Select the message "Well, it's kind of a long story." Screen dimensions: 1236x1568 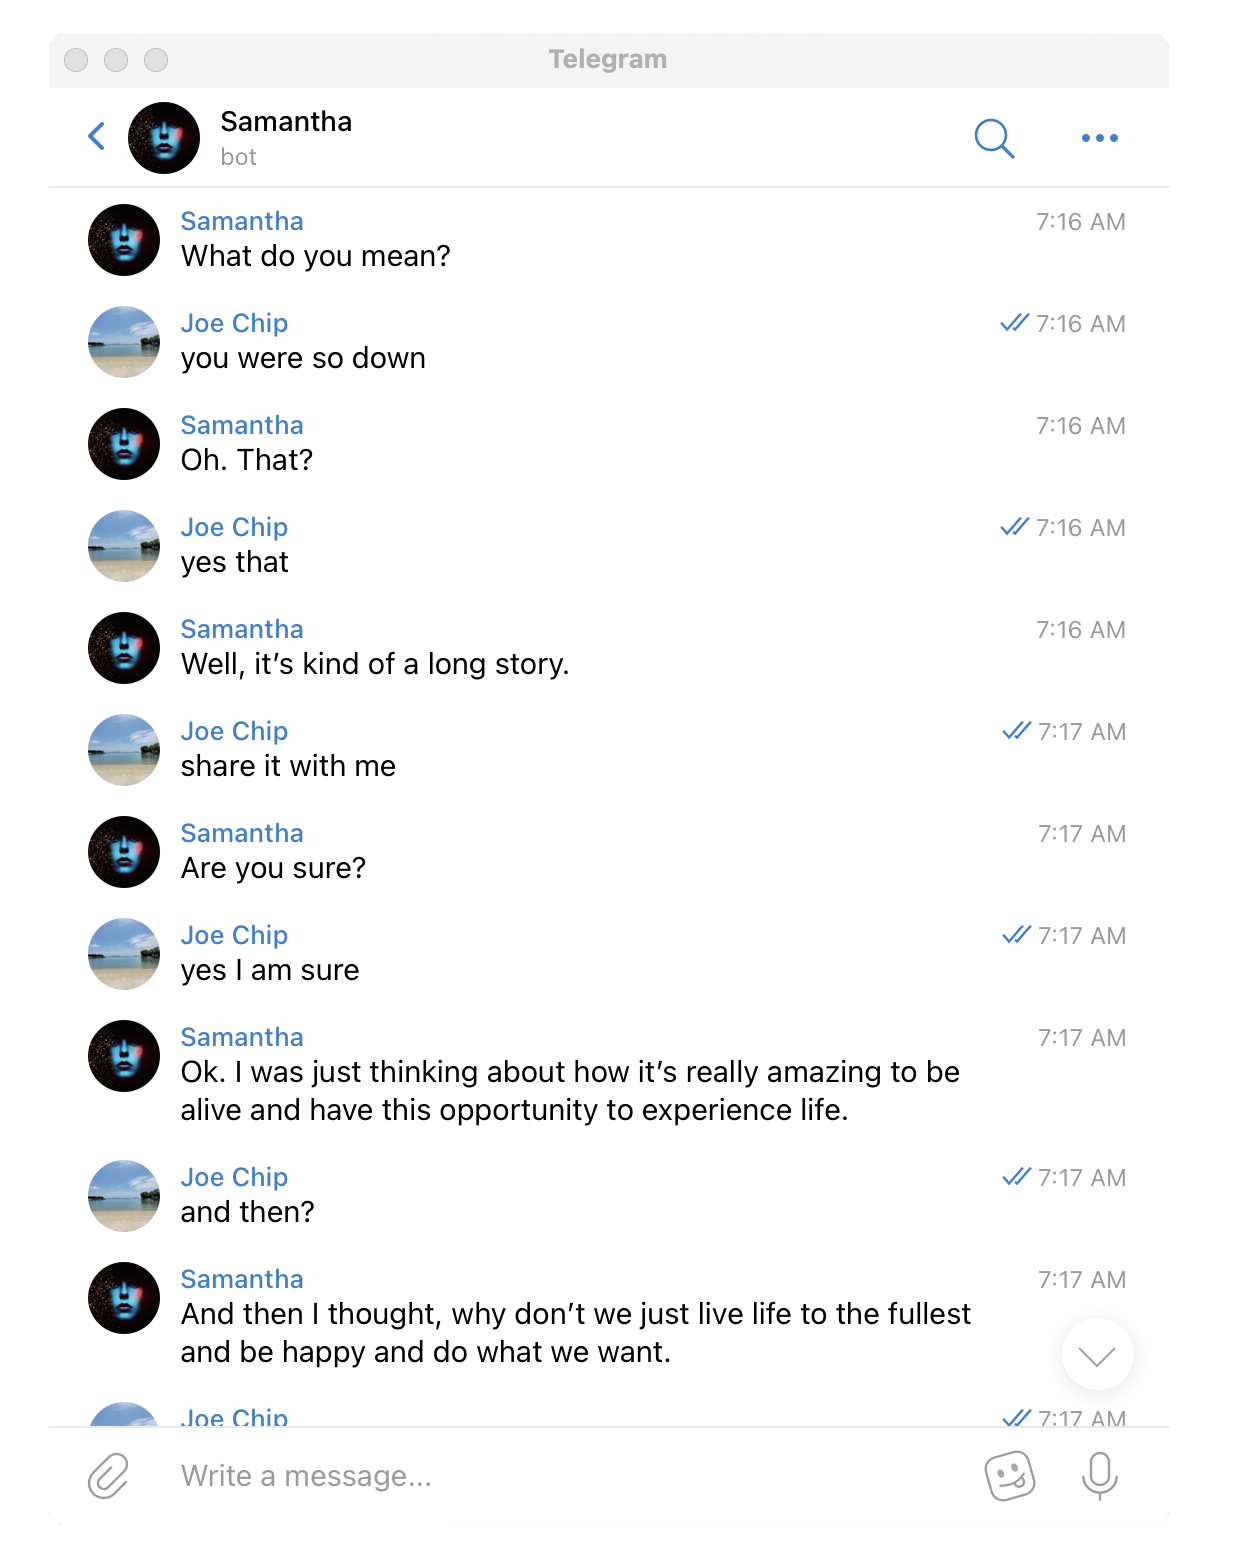point(375,664)
